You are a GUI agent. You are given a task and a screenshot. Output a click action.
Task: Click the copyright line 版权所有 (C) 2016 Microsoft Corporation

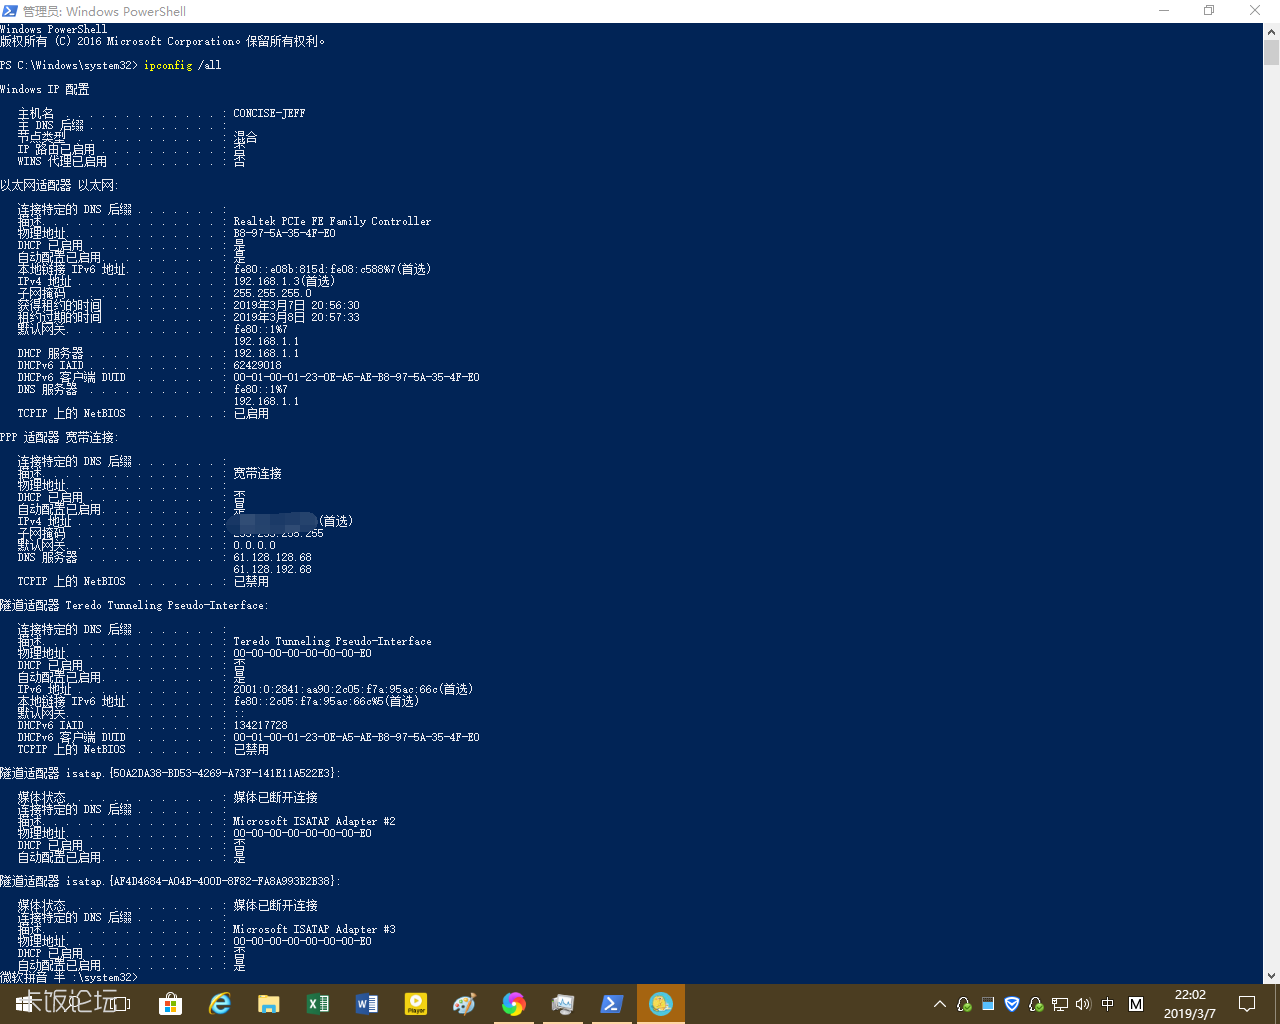tap(162, 41)
